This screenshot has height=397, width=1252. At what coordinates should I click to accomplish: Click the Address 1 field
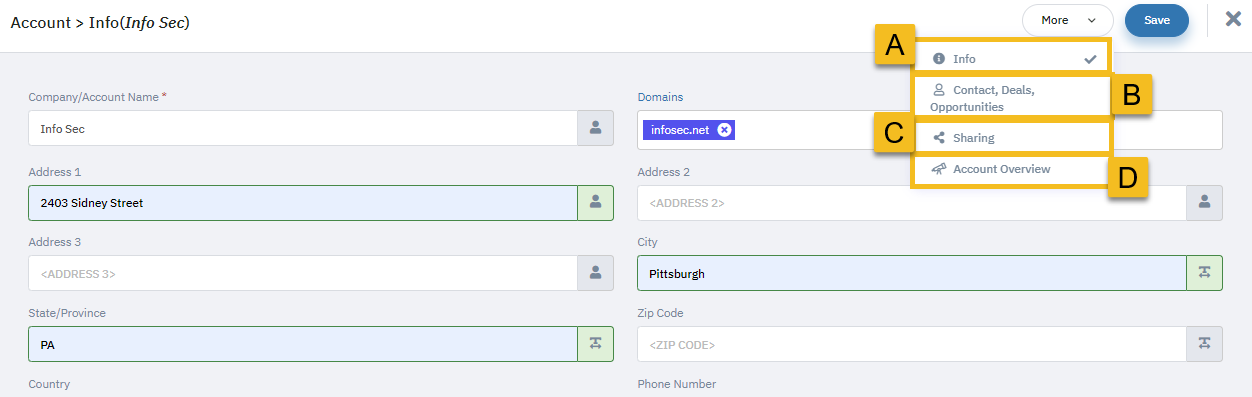303,203
